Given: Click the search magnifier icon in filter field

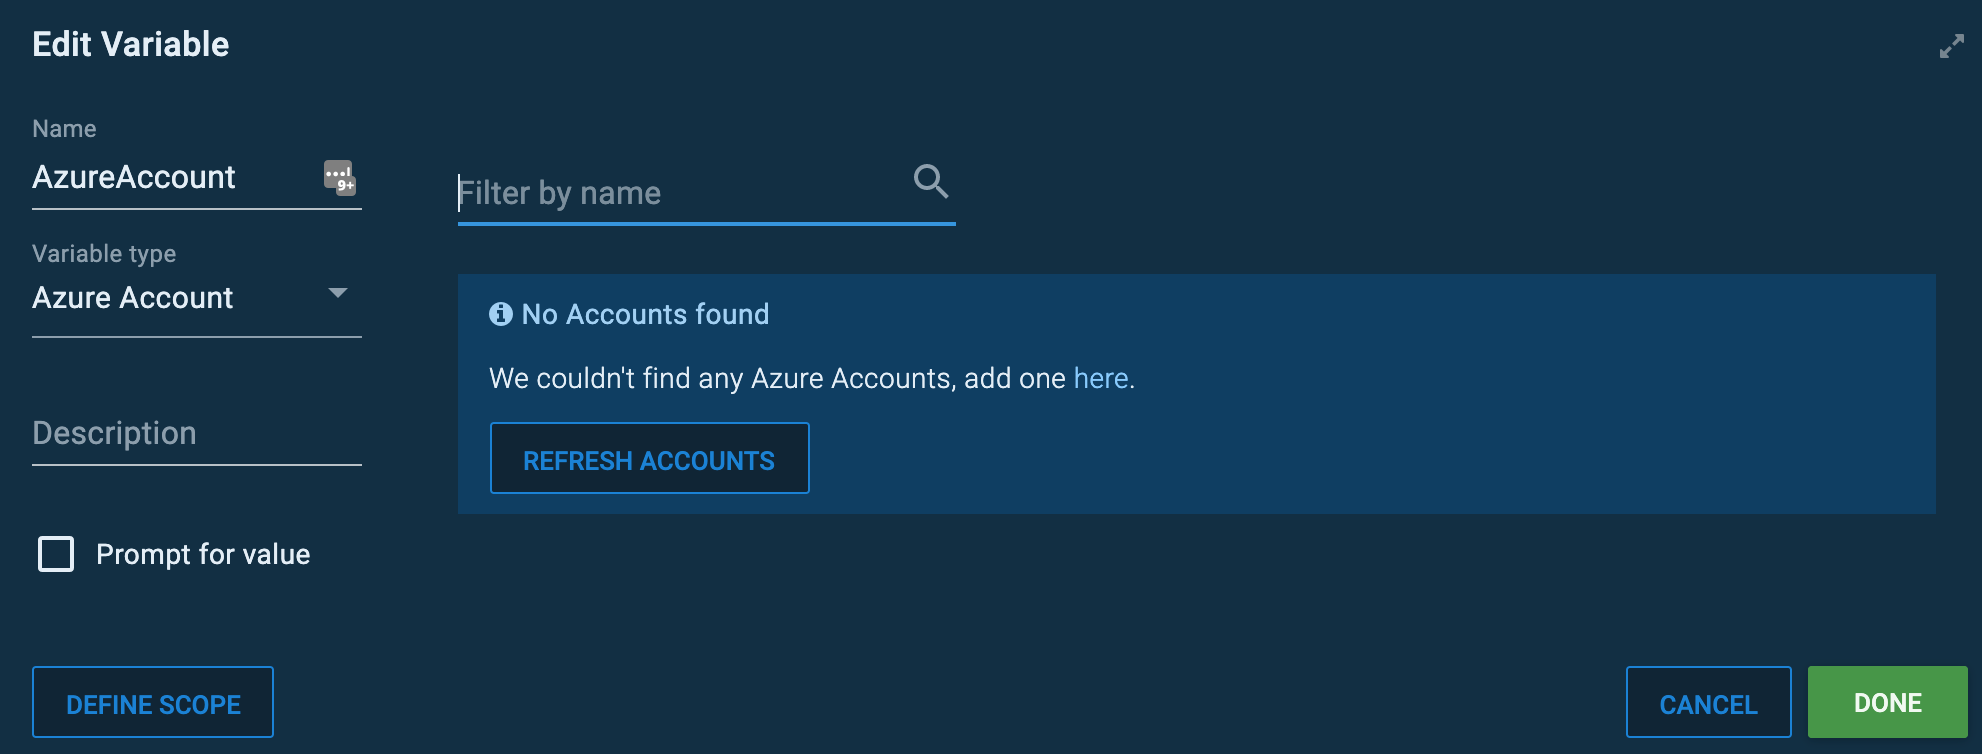Looking at the screenshot, I should click(930, 182).
